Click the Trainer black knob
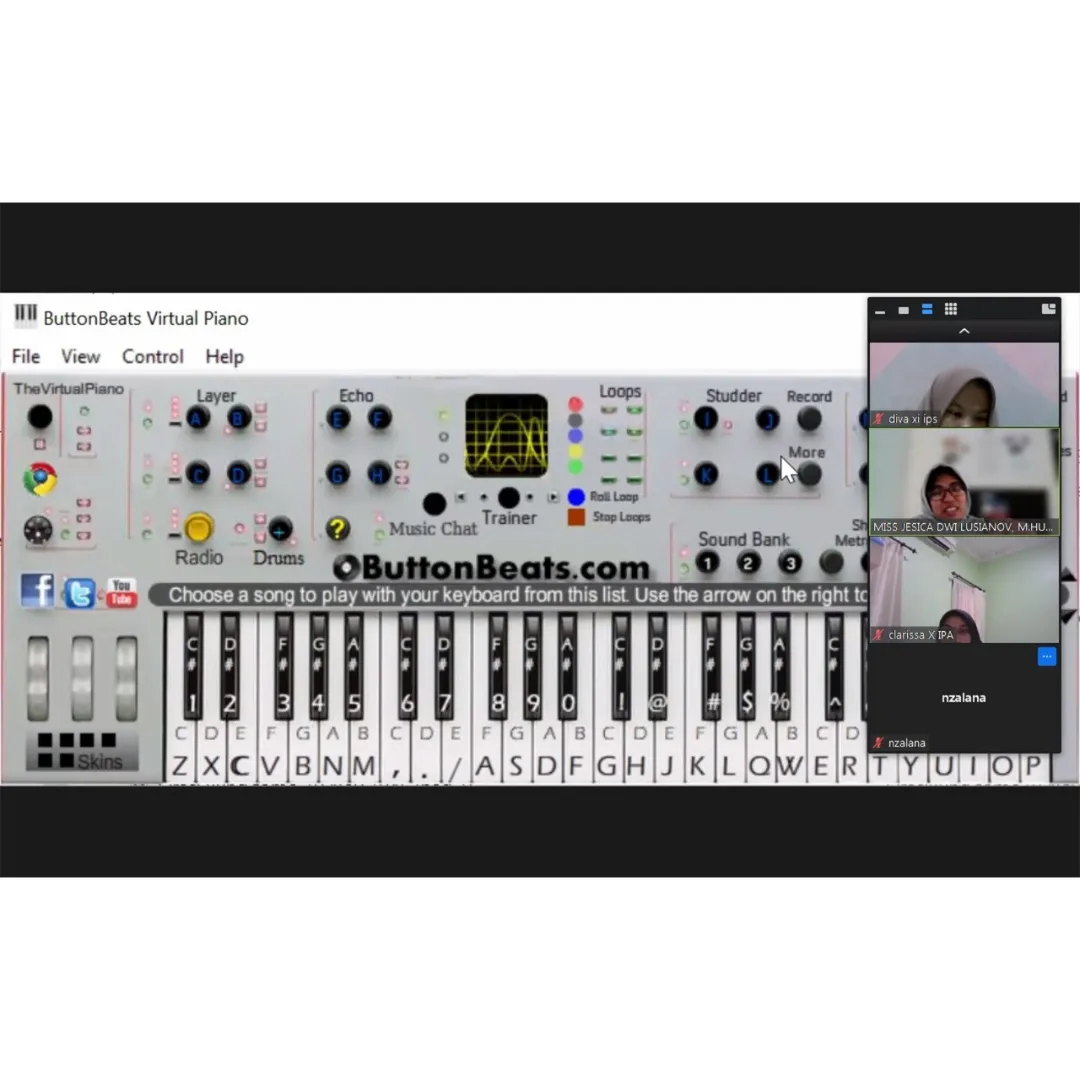 coord(508,497)
